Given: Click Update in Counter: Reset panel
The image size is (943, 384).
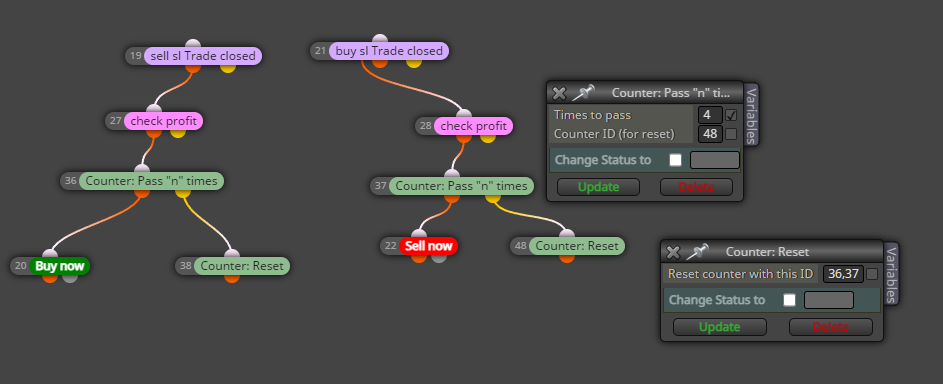Looking at the screenshot, I should pyautogui.click(x=719, y=327).
